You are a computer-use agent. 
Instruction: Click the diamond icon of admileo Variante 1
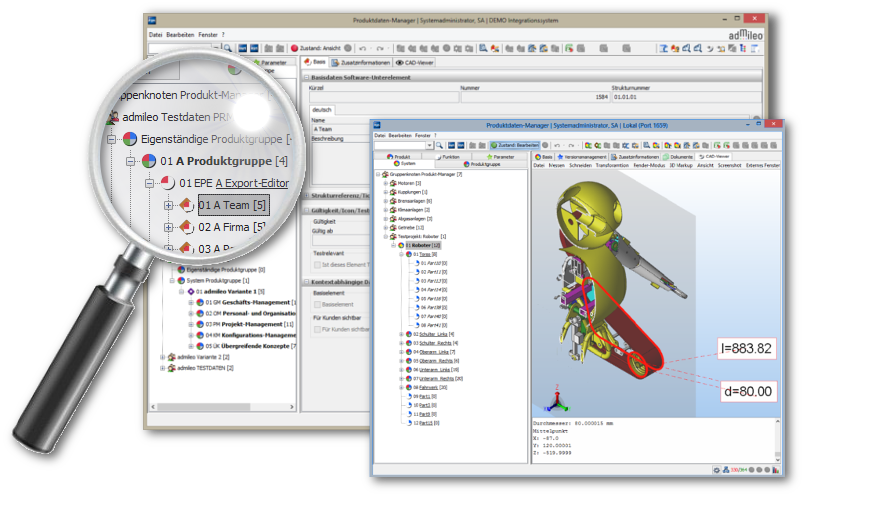[191, 292]
